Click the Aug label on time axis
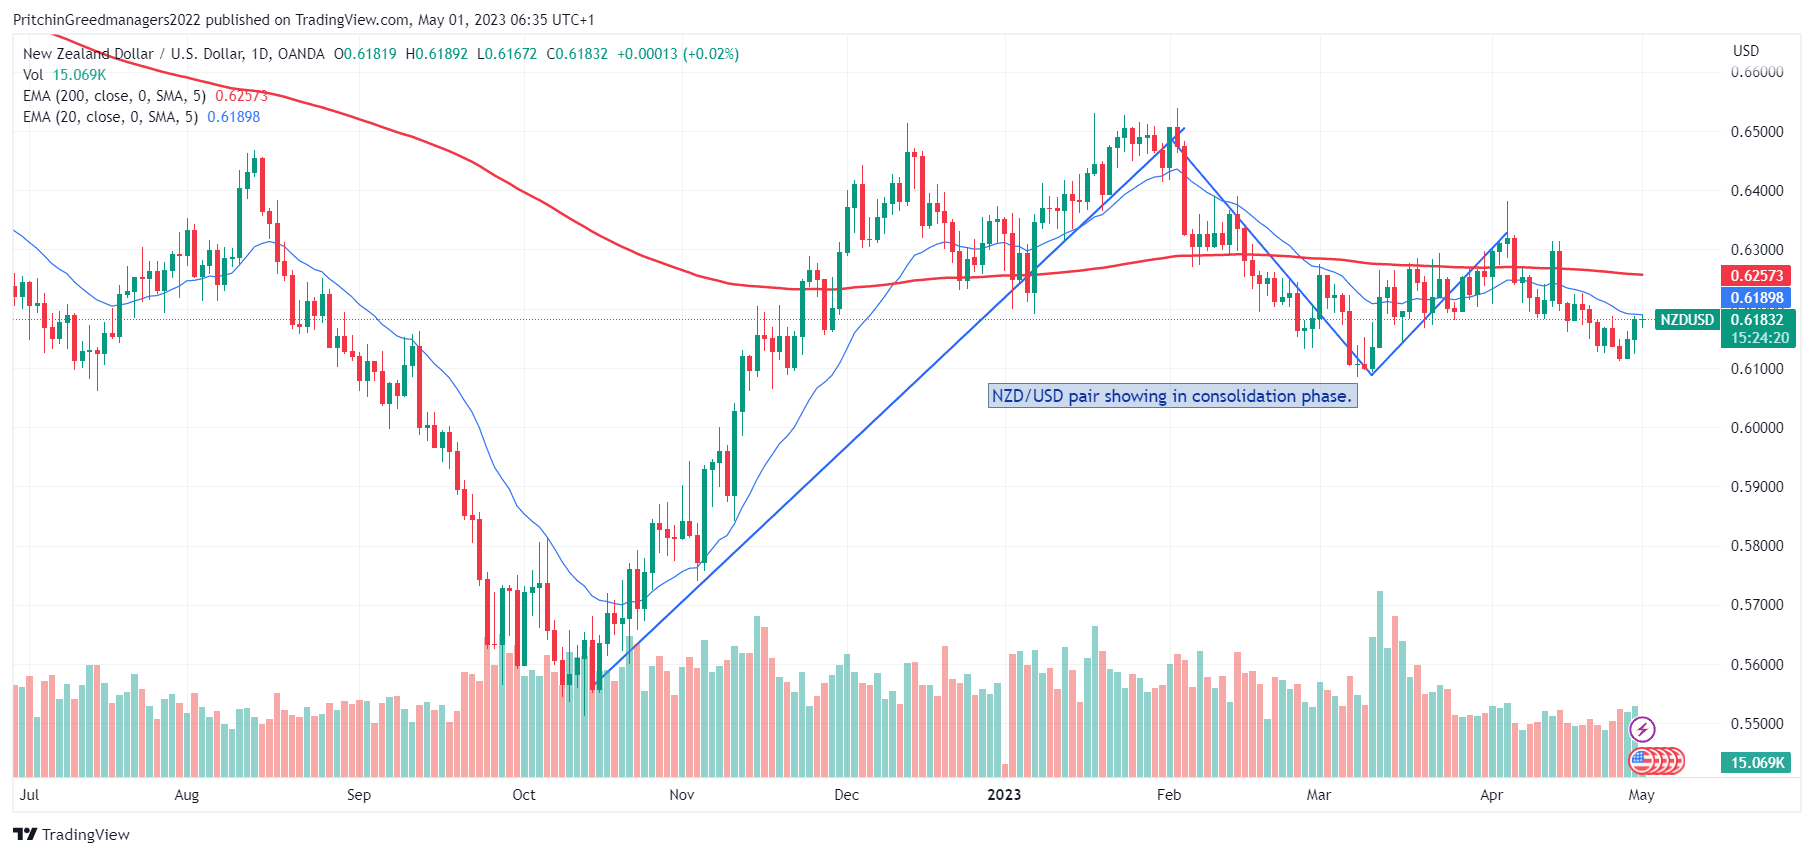 [x=187, y=795]
